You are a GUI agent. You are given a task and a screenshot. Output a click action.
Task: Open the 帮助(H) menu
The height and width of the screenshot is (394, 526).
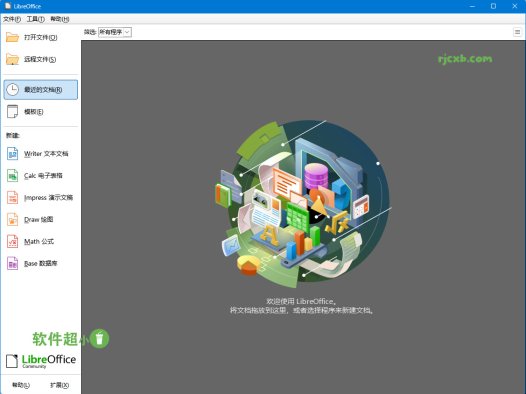60,19
